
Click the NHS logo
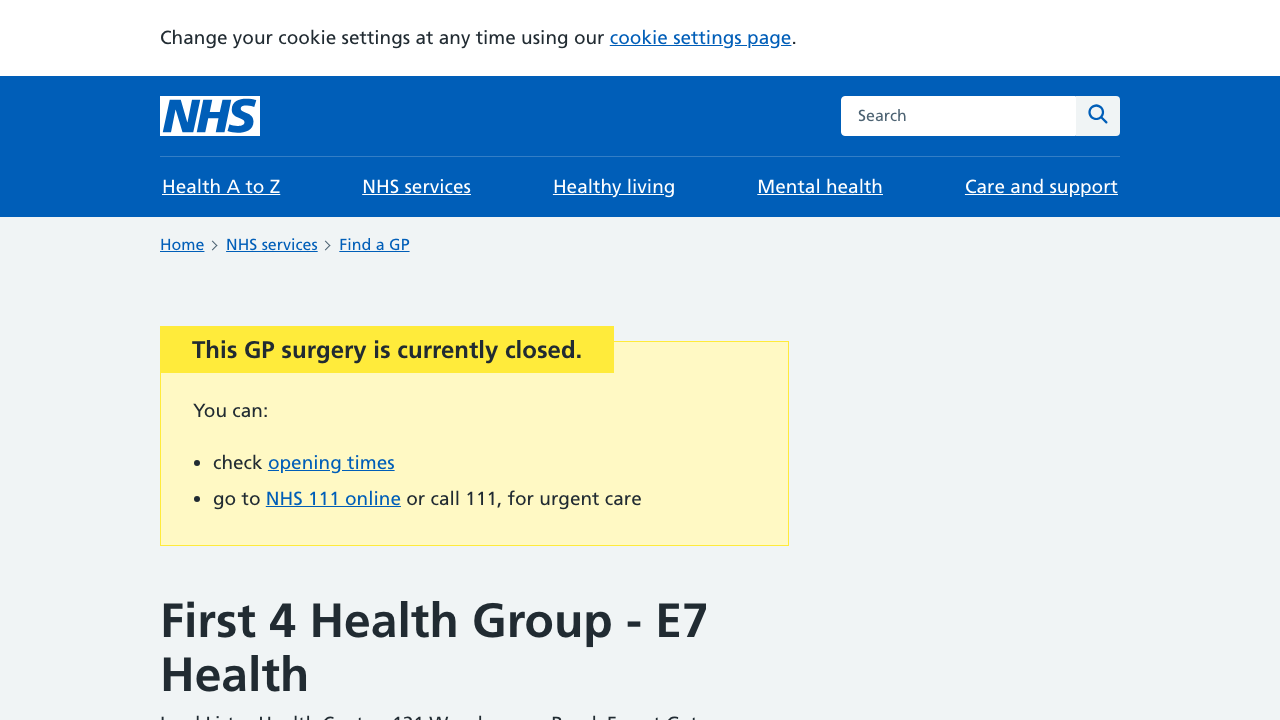pyautogui.click(x=210, y=116)
